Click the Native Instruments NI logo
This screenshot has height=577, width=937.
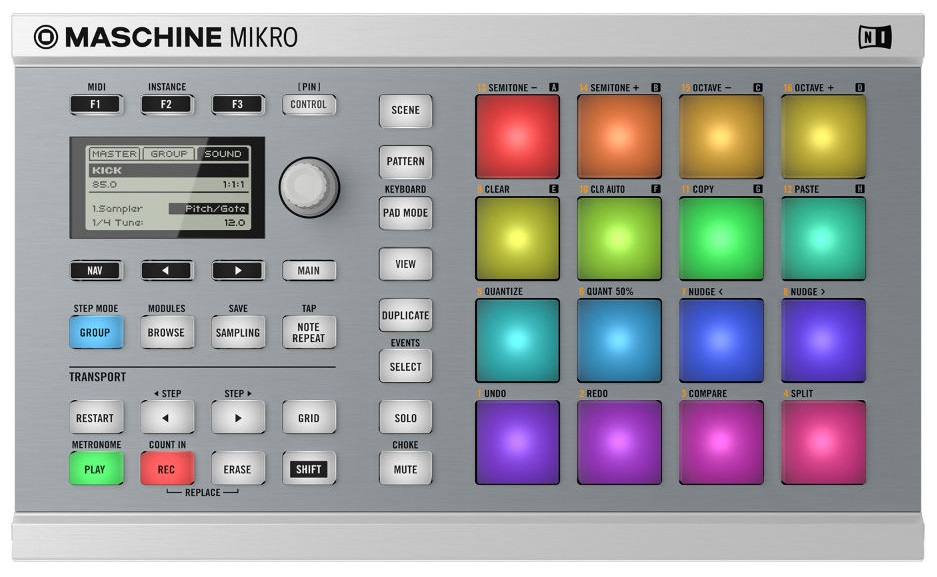coord(875,37)
